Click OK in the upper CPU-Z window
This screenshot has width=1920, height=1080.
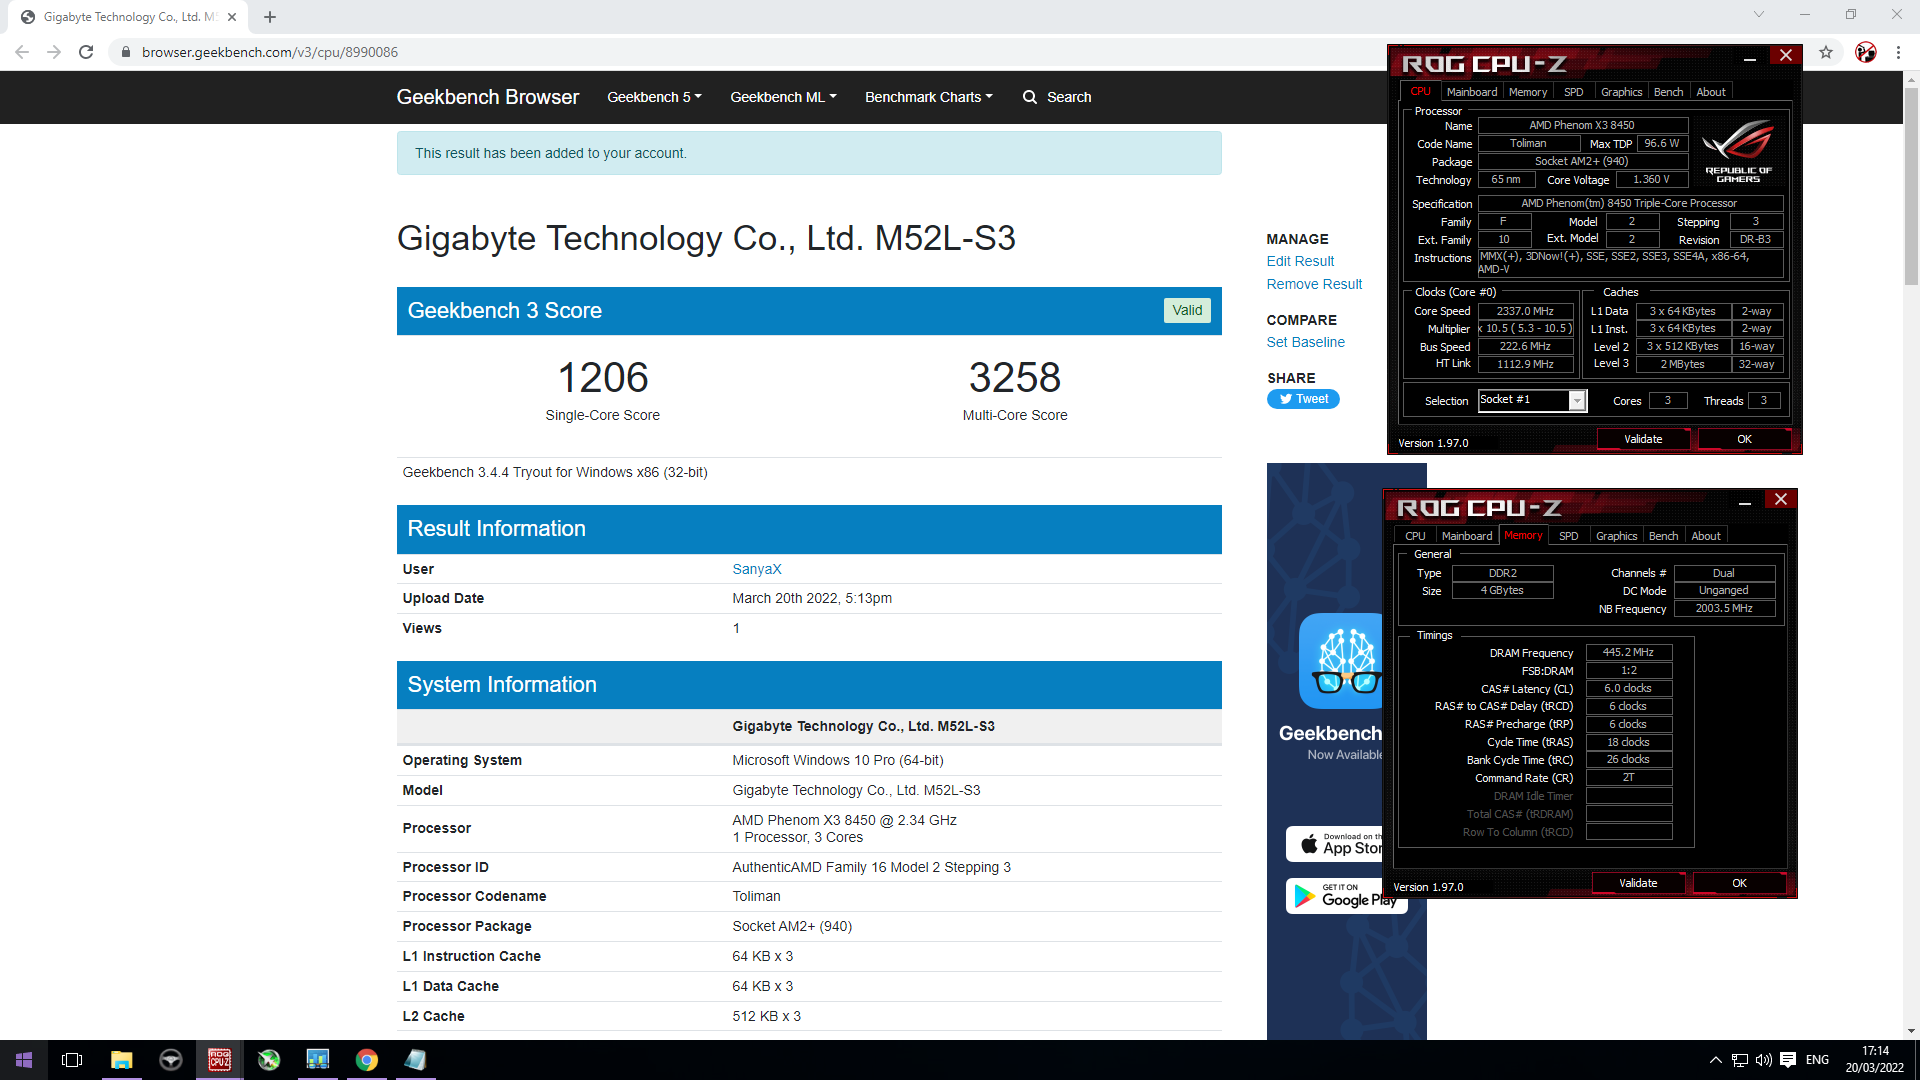(1744, 439)
